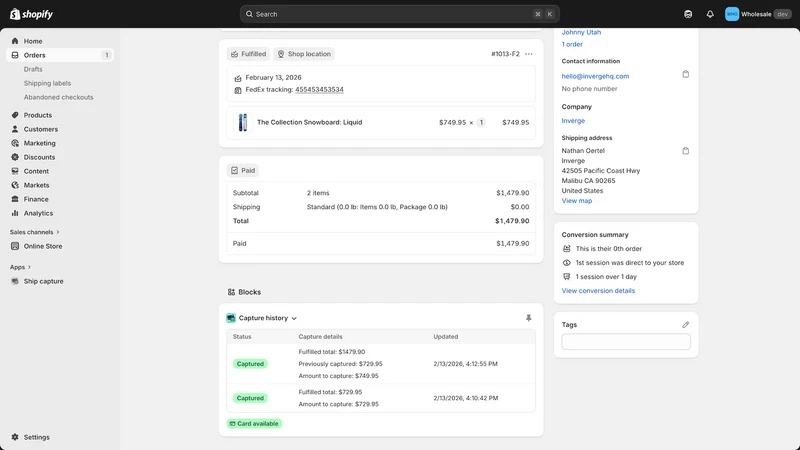Click the paid total $1,479.90
The width and height of the screenshot is (800, 450).
point(513,243)
